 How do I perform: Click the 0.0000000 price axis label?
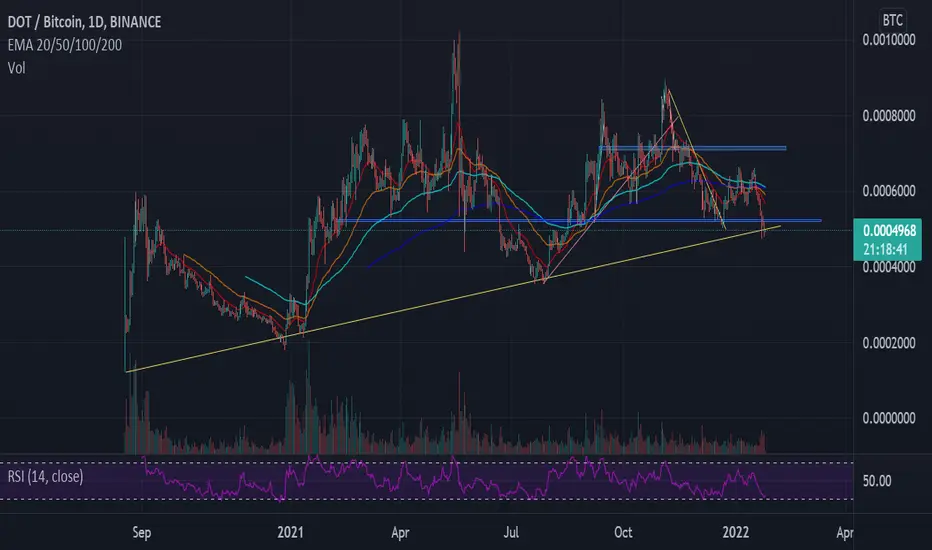pos(889,419)
